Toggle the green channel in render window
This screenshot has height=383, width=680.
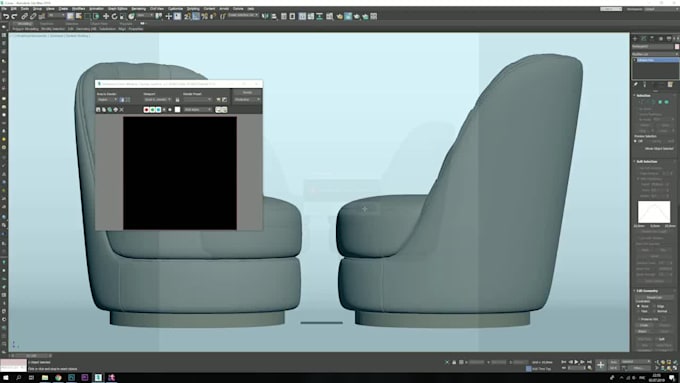tap(152, 110)
